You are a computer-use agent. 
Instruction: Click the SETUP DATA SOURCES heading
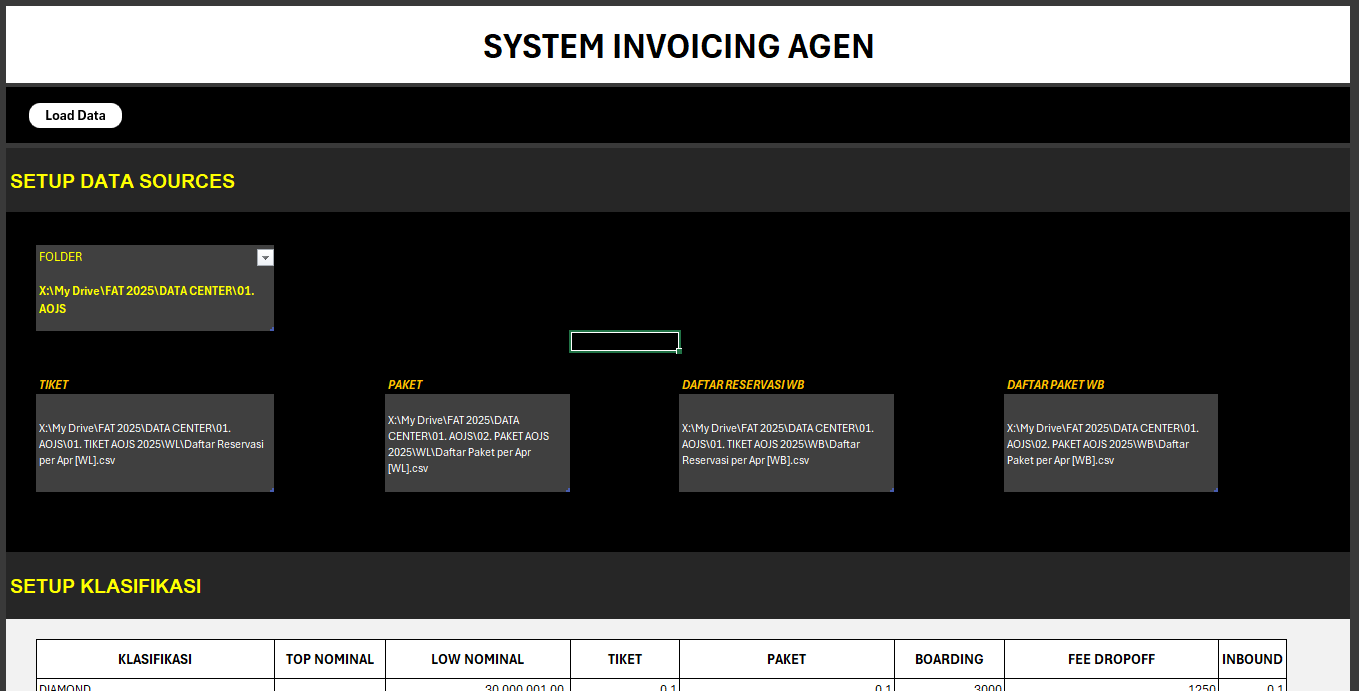[x=122, y=181]
